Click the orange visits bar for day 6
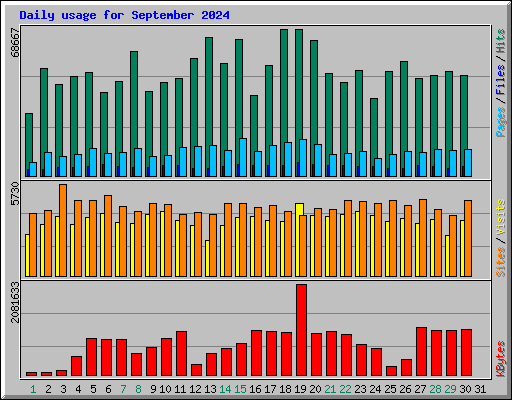 108,236
